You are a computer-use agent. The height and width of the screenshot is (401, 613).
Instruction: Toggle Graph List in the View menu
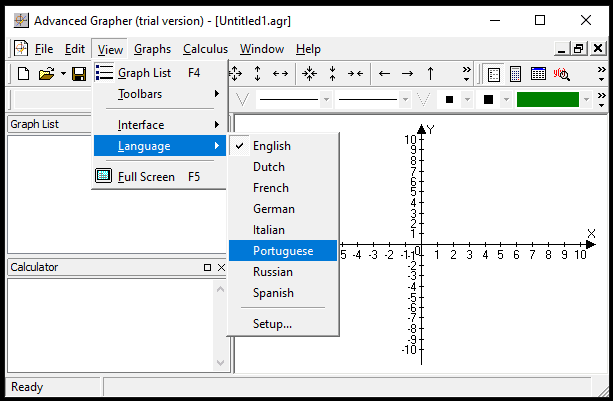pyautogui.click(x=144, y=72)
